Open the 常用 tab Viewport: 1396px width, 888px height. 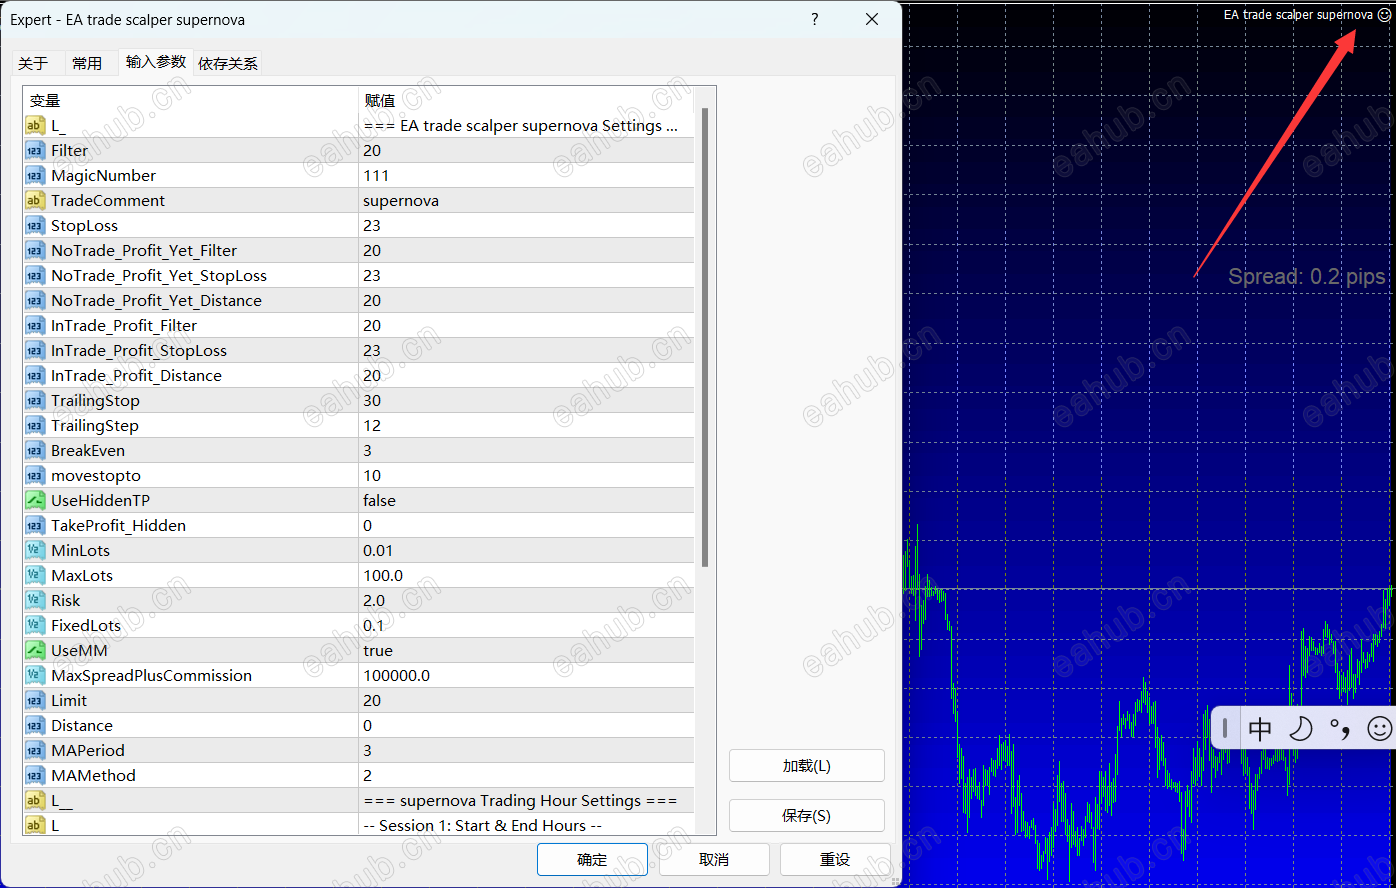pyautogui.click(x=87, y=63)
